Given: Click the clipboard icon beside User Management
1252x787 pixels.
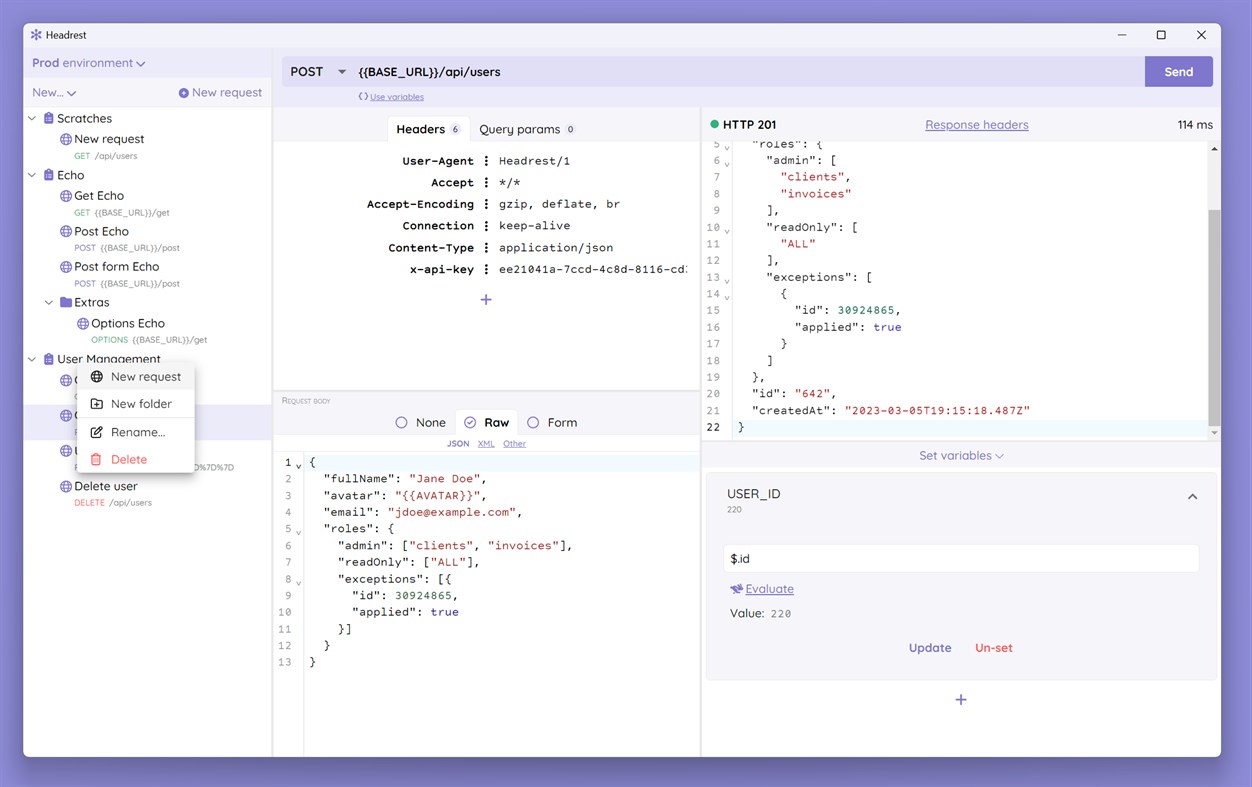Looking at the screenshot, I should 48,359.
